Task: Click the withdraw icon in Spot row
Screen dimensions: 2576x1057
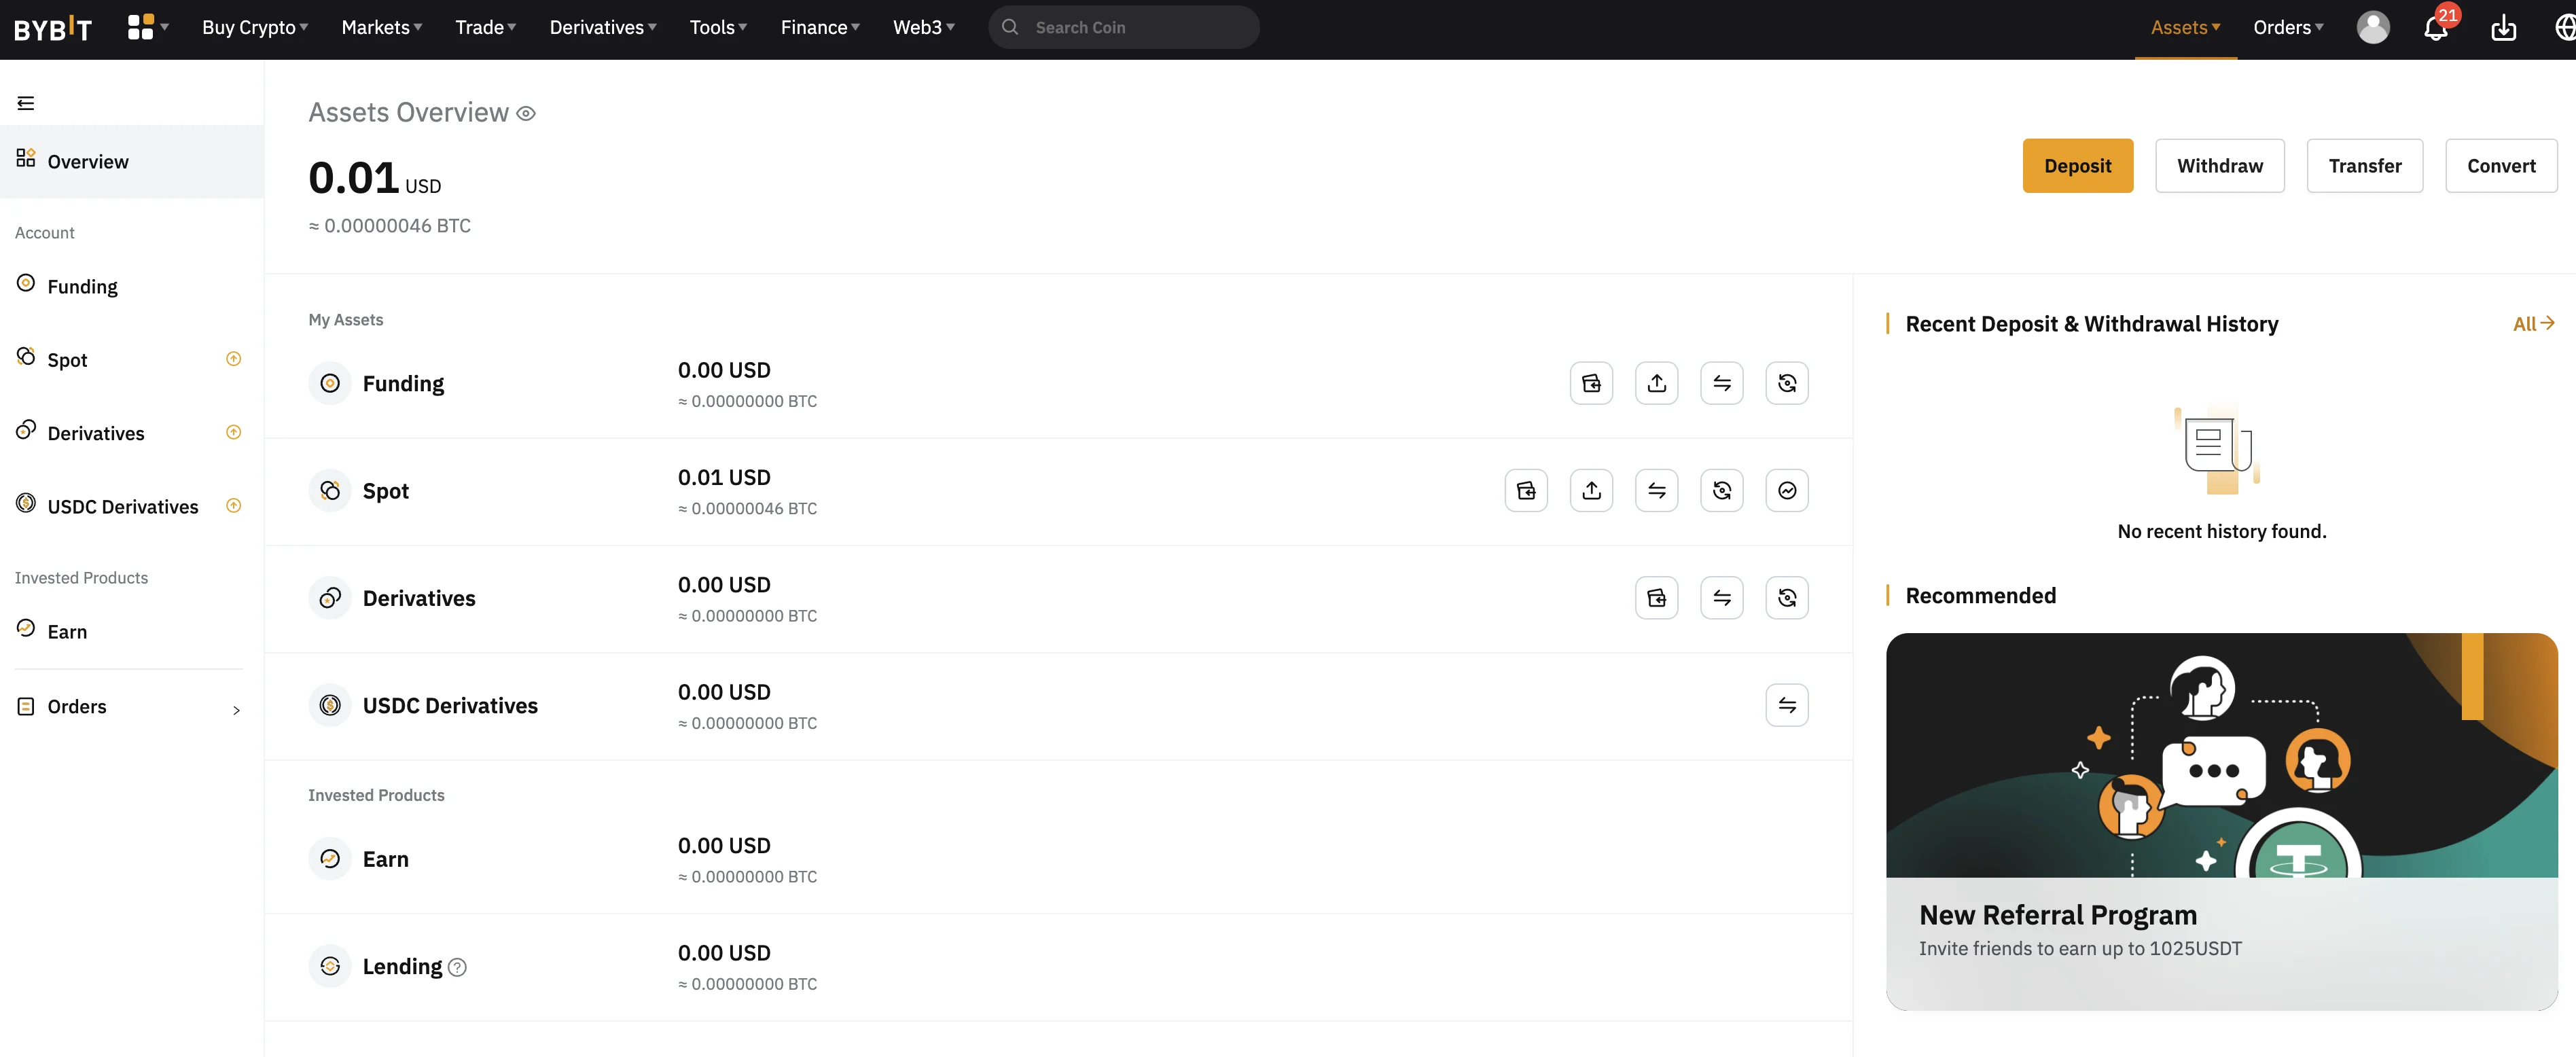Action: [x=1591, y=490]
